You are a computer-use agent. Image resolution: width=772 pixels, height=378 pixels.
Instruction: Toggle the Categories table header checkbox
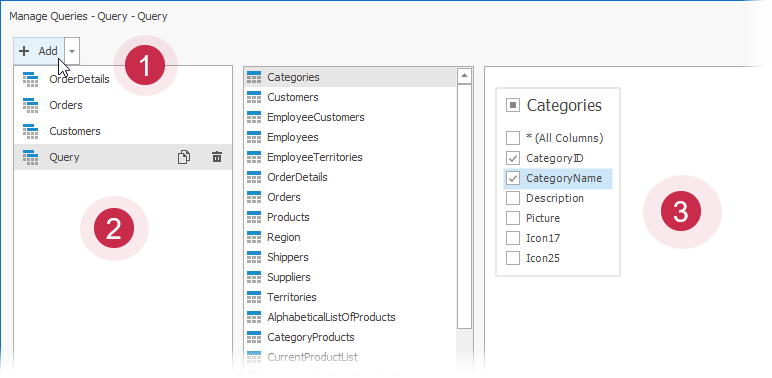point(513,105)
